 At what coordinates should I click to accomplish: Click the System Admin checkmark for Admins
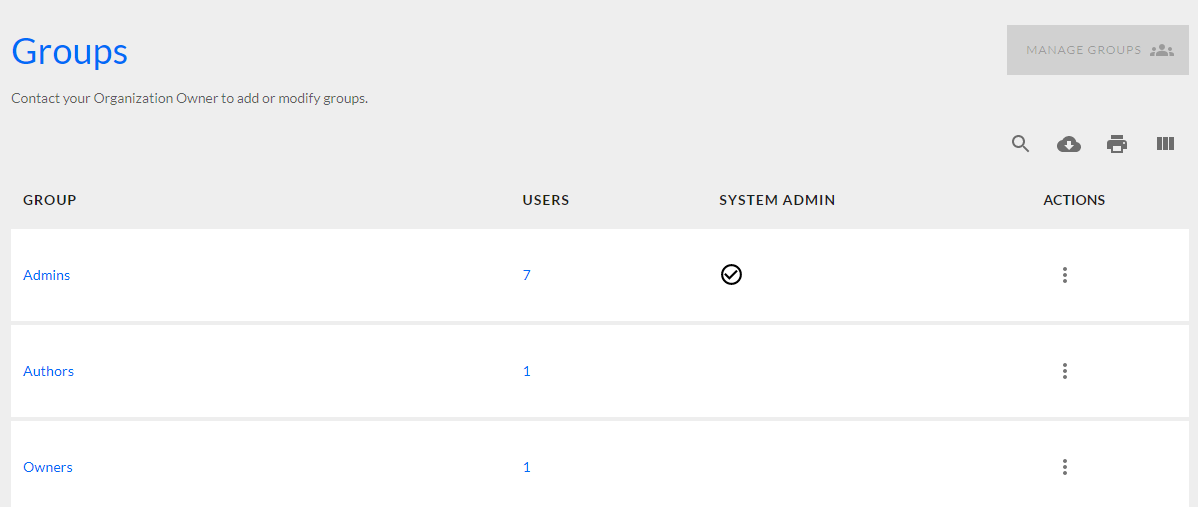click(731, 274)
